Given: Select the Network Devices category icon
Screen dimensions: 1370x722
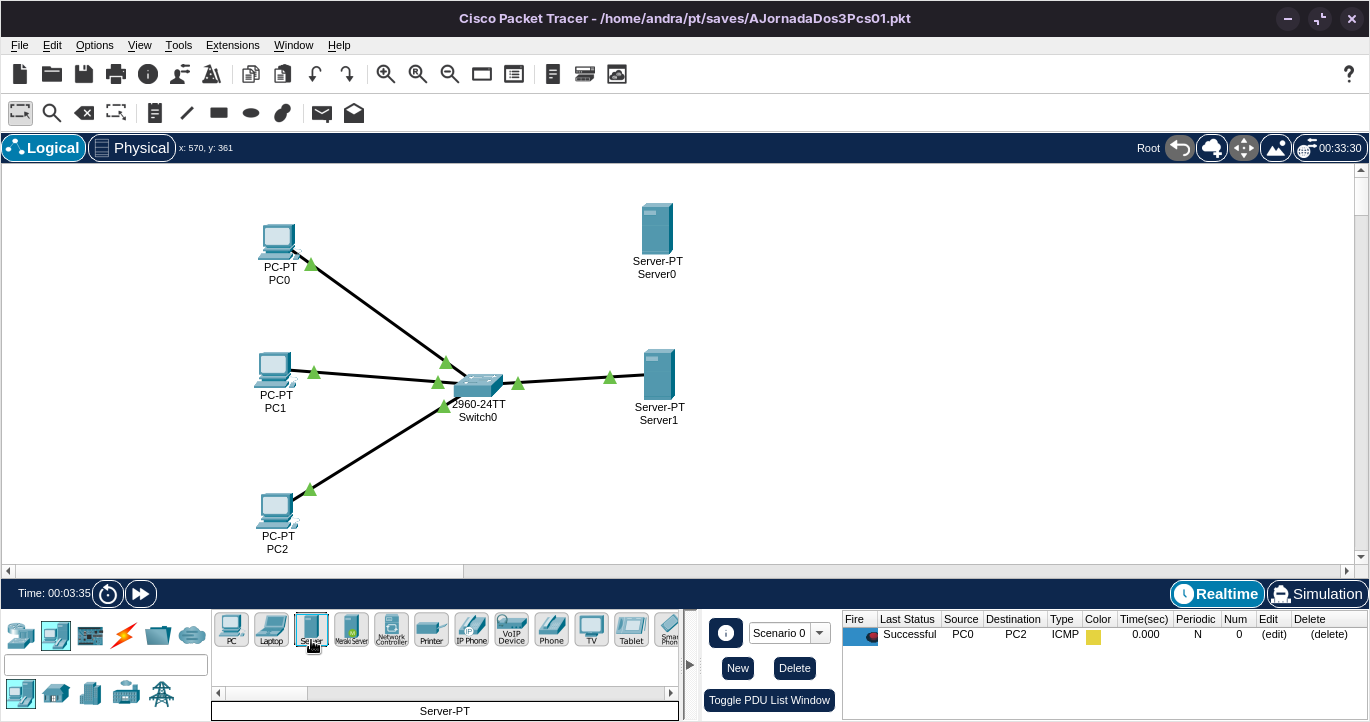Looking at the screenshot, I should 20,634.
